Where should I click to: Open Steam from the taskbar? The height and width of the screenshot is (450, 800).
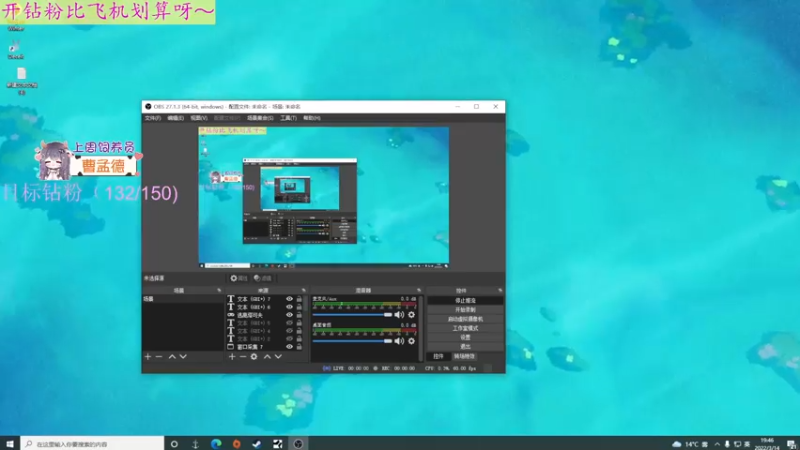pos(257,444)
